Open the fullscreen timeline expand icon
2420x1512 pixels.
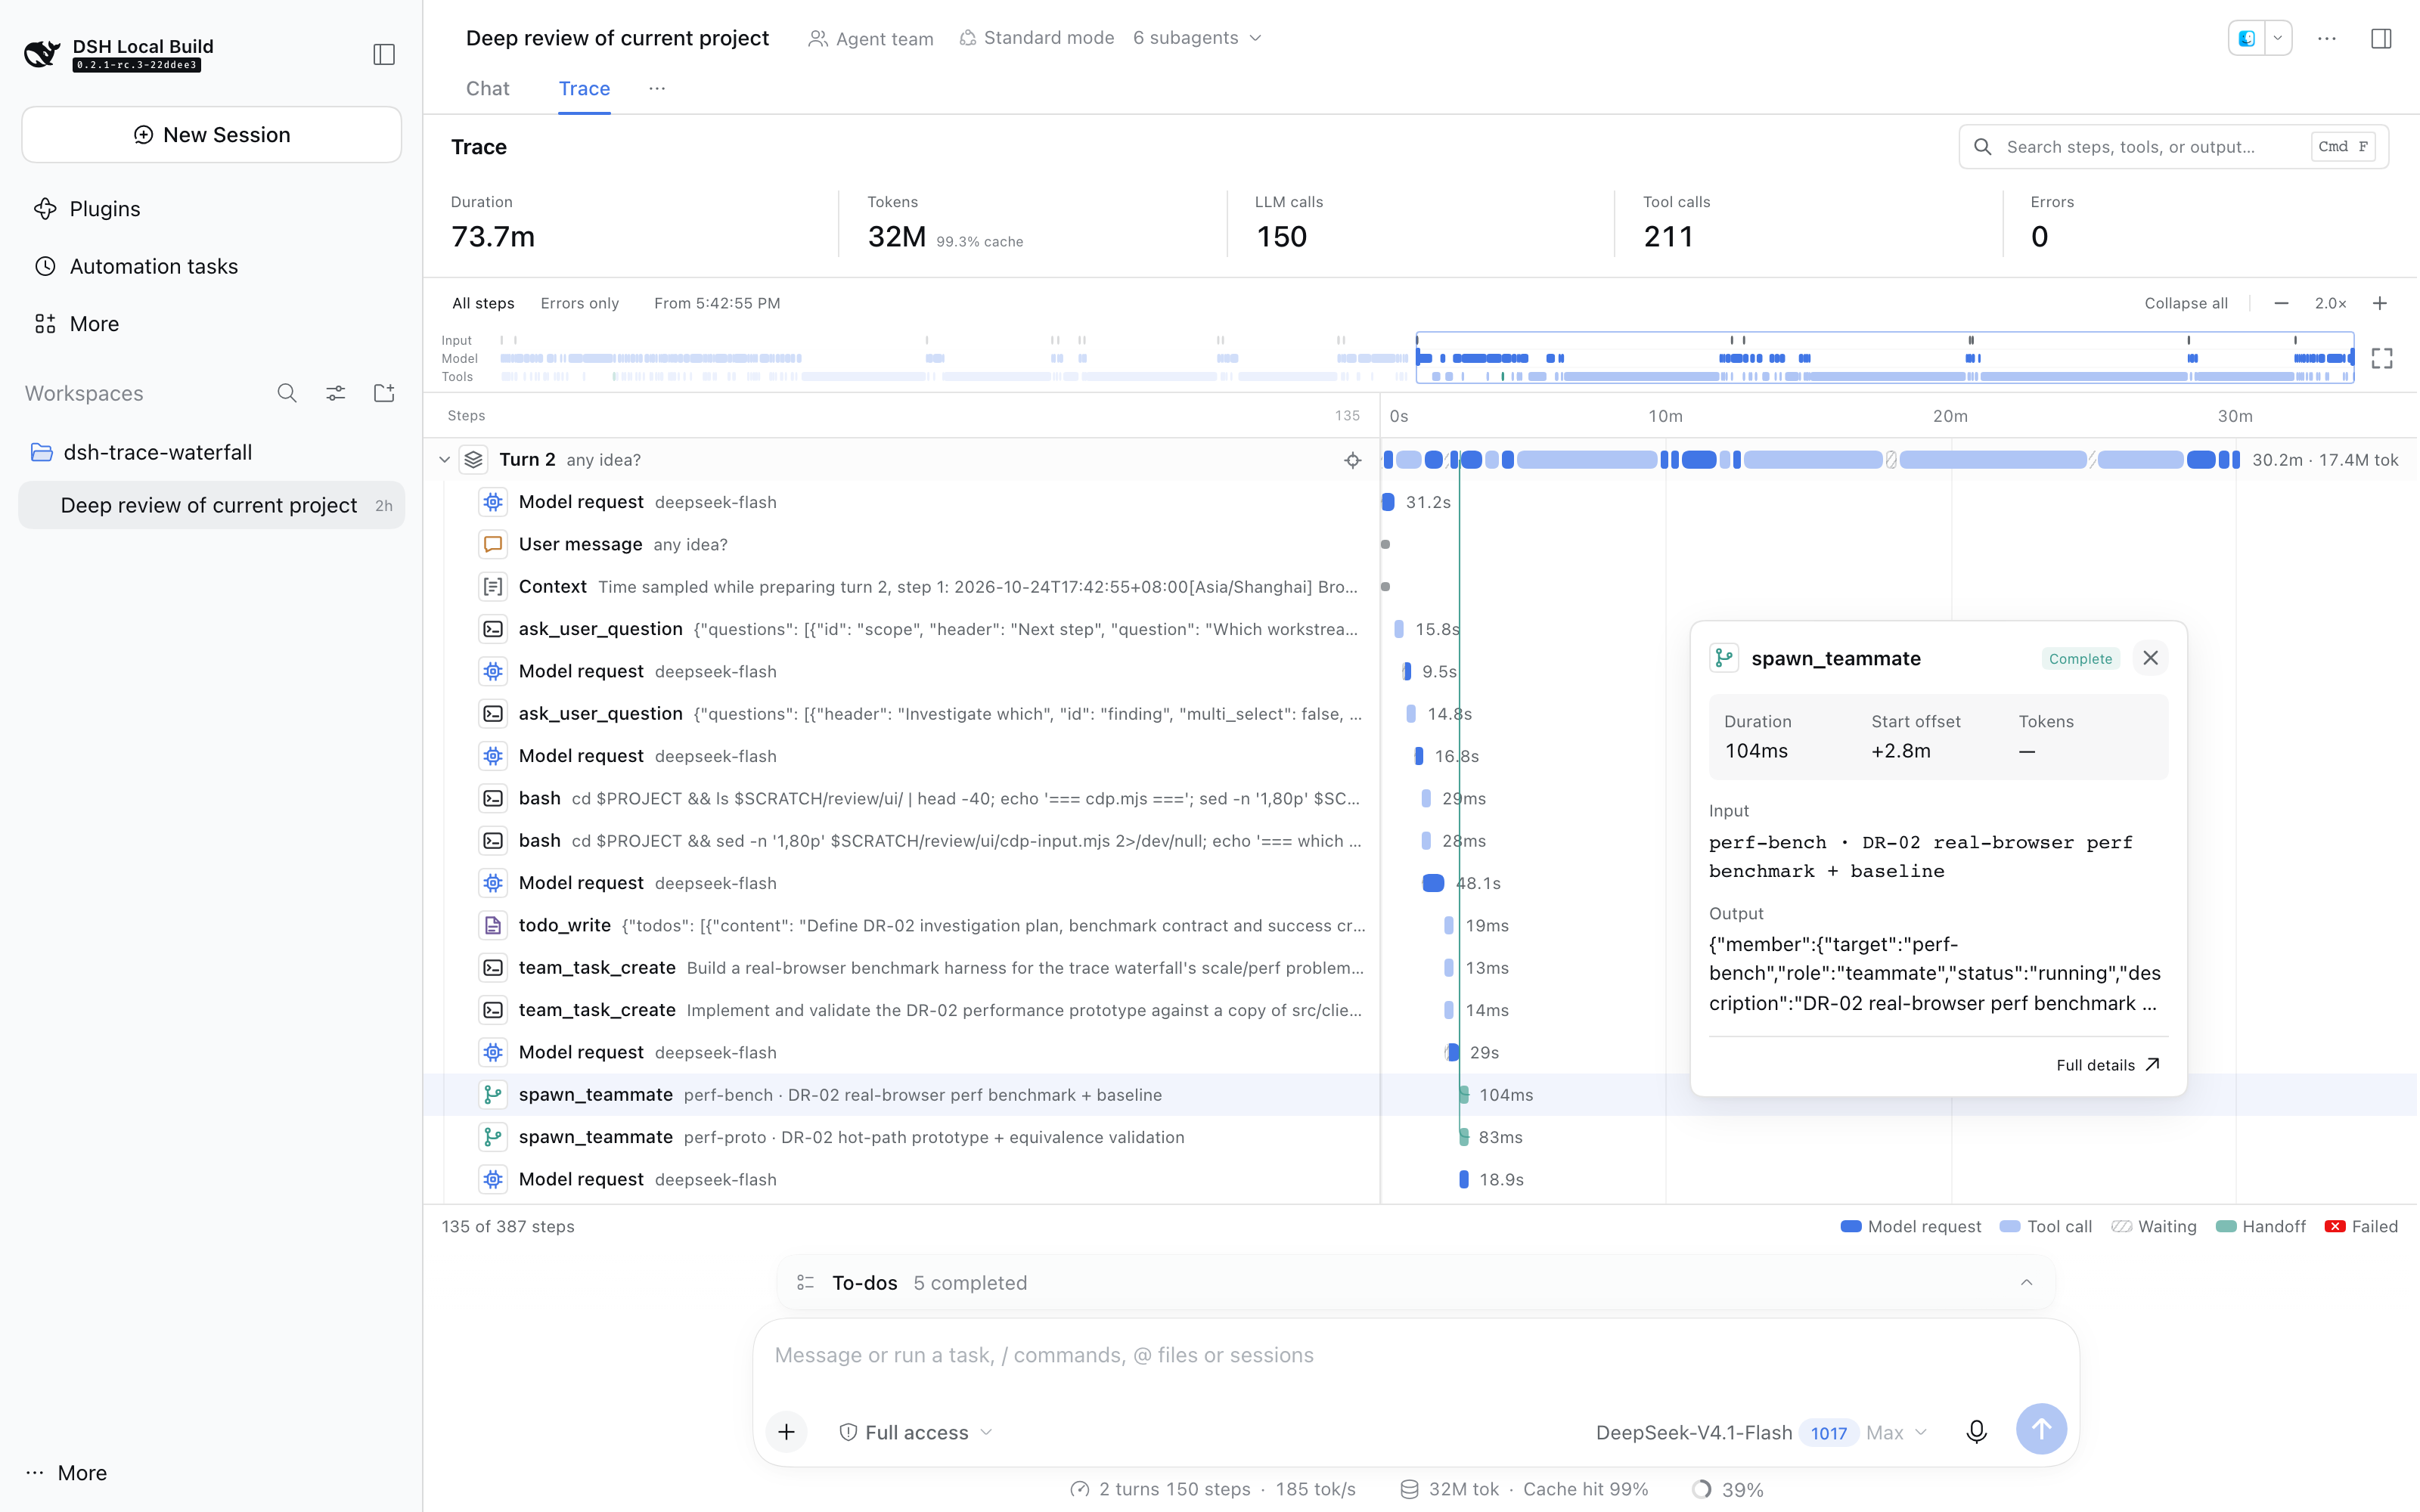[x=2382, y=358]
